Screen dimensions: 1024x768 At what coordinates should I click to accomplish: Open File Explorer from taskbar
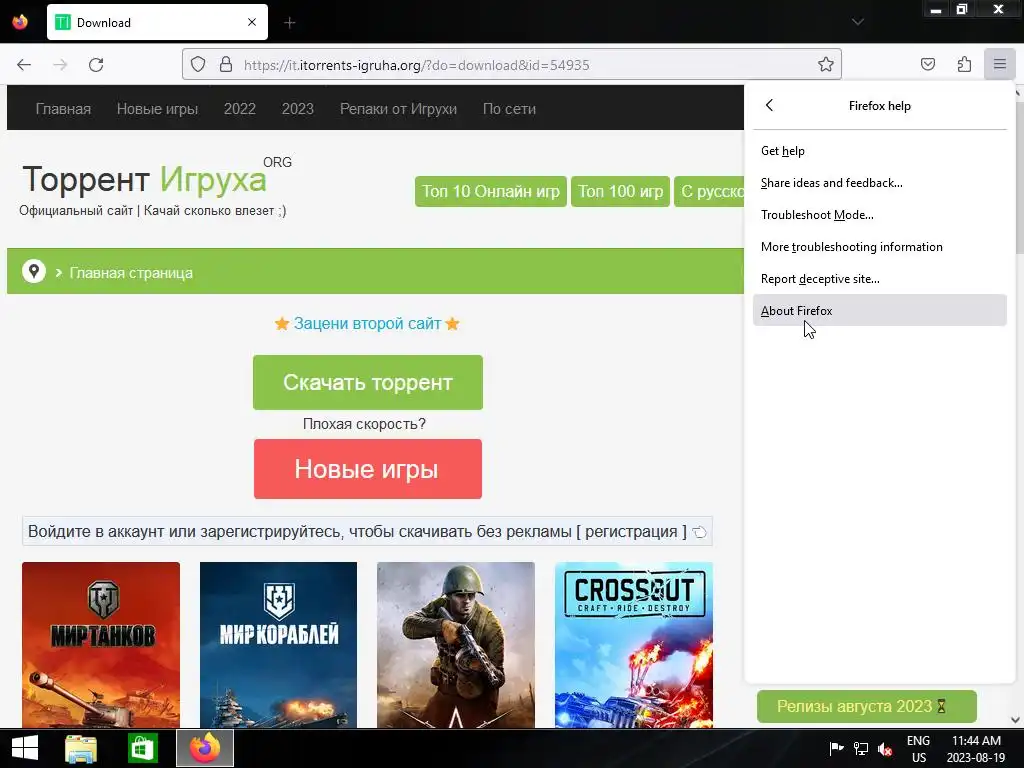(81, 748)
